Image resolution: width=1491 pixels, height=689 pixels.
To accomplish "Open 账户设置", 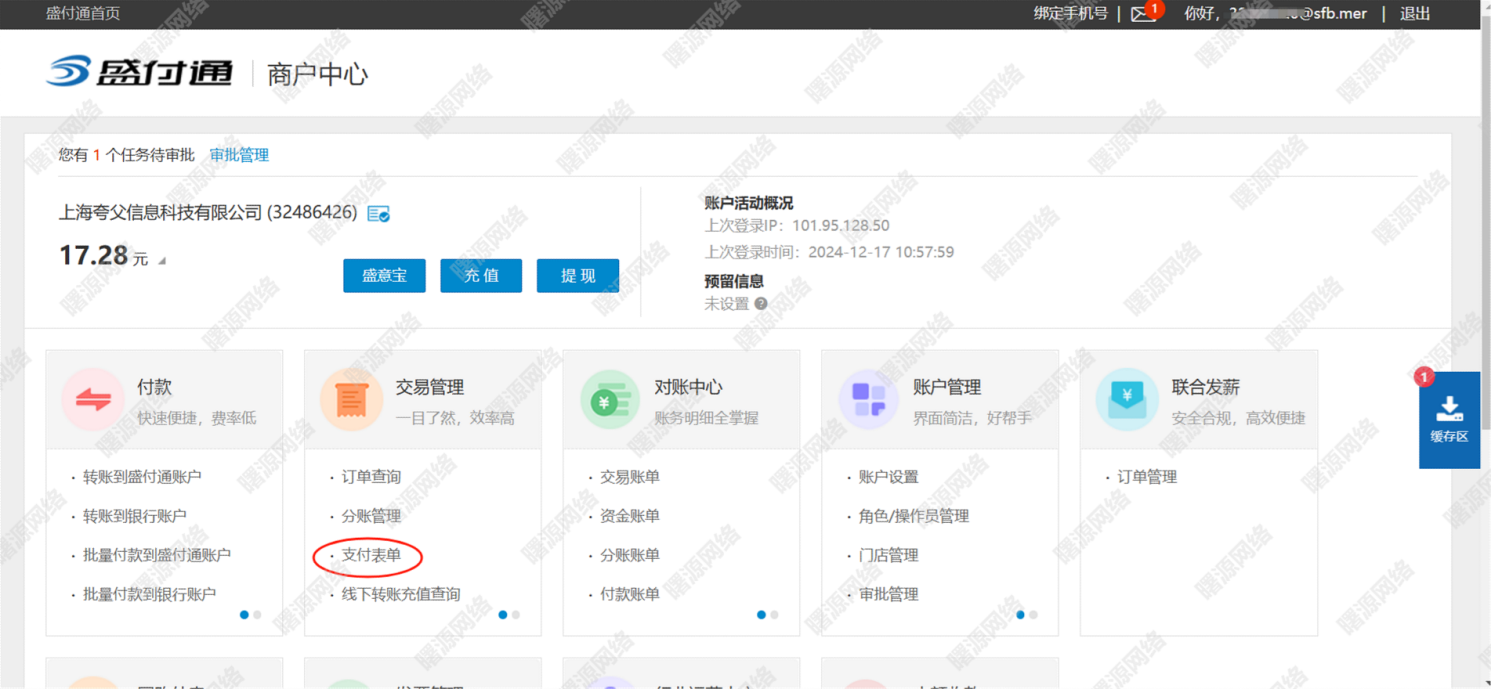I will [888, 477].
